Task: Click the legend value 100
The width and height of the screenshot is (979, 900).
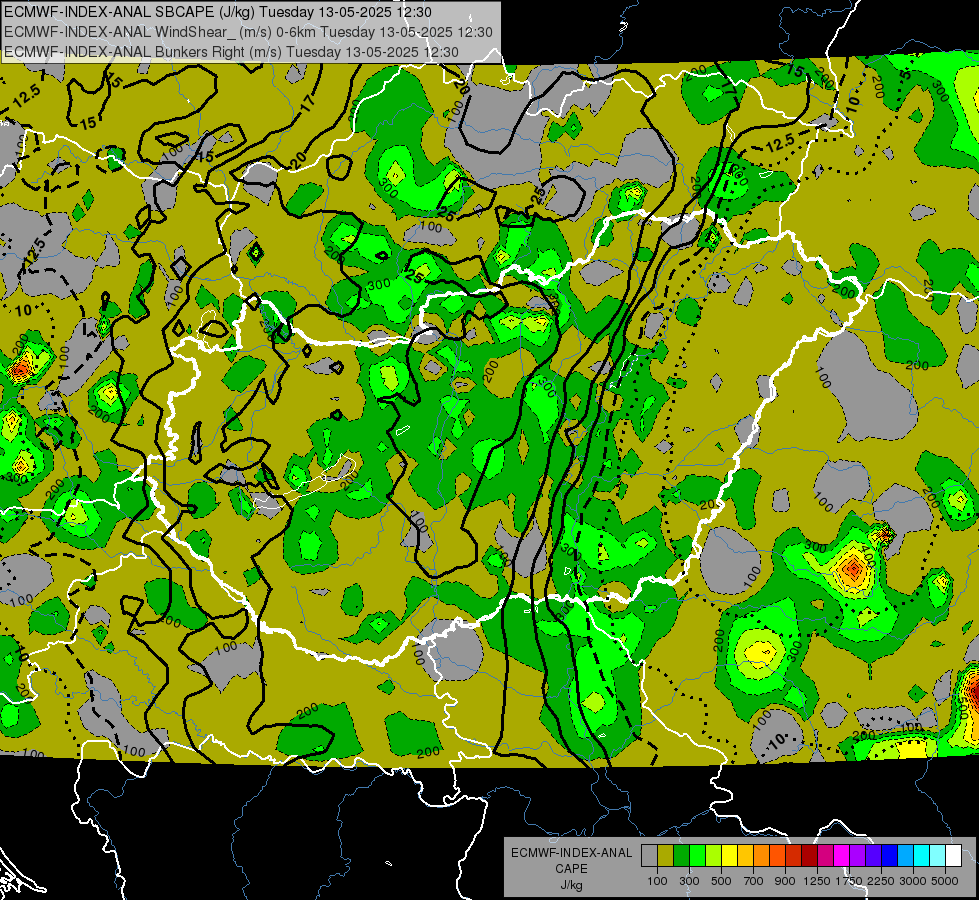Action: pyautogui.click(x=657, y=881)
